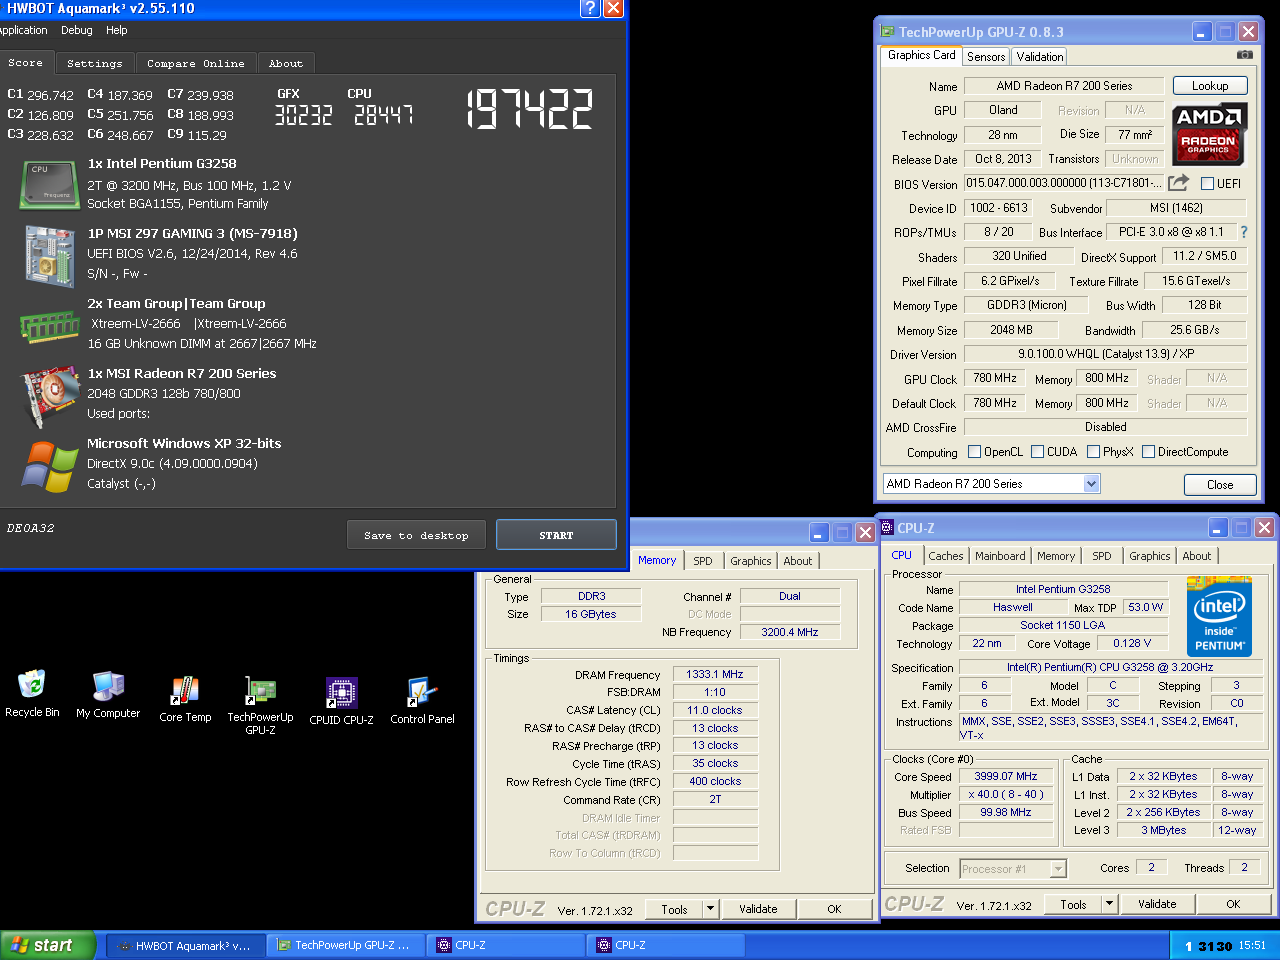
Task: Click Validate in CPU-Z processor window
Action: click(x=1157, y=904)
